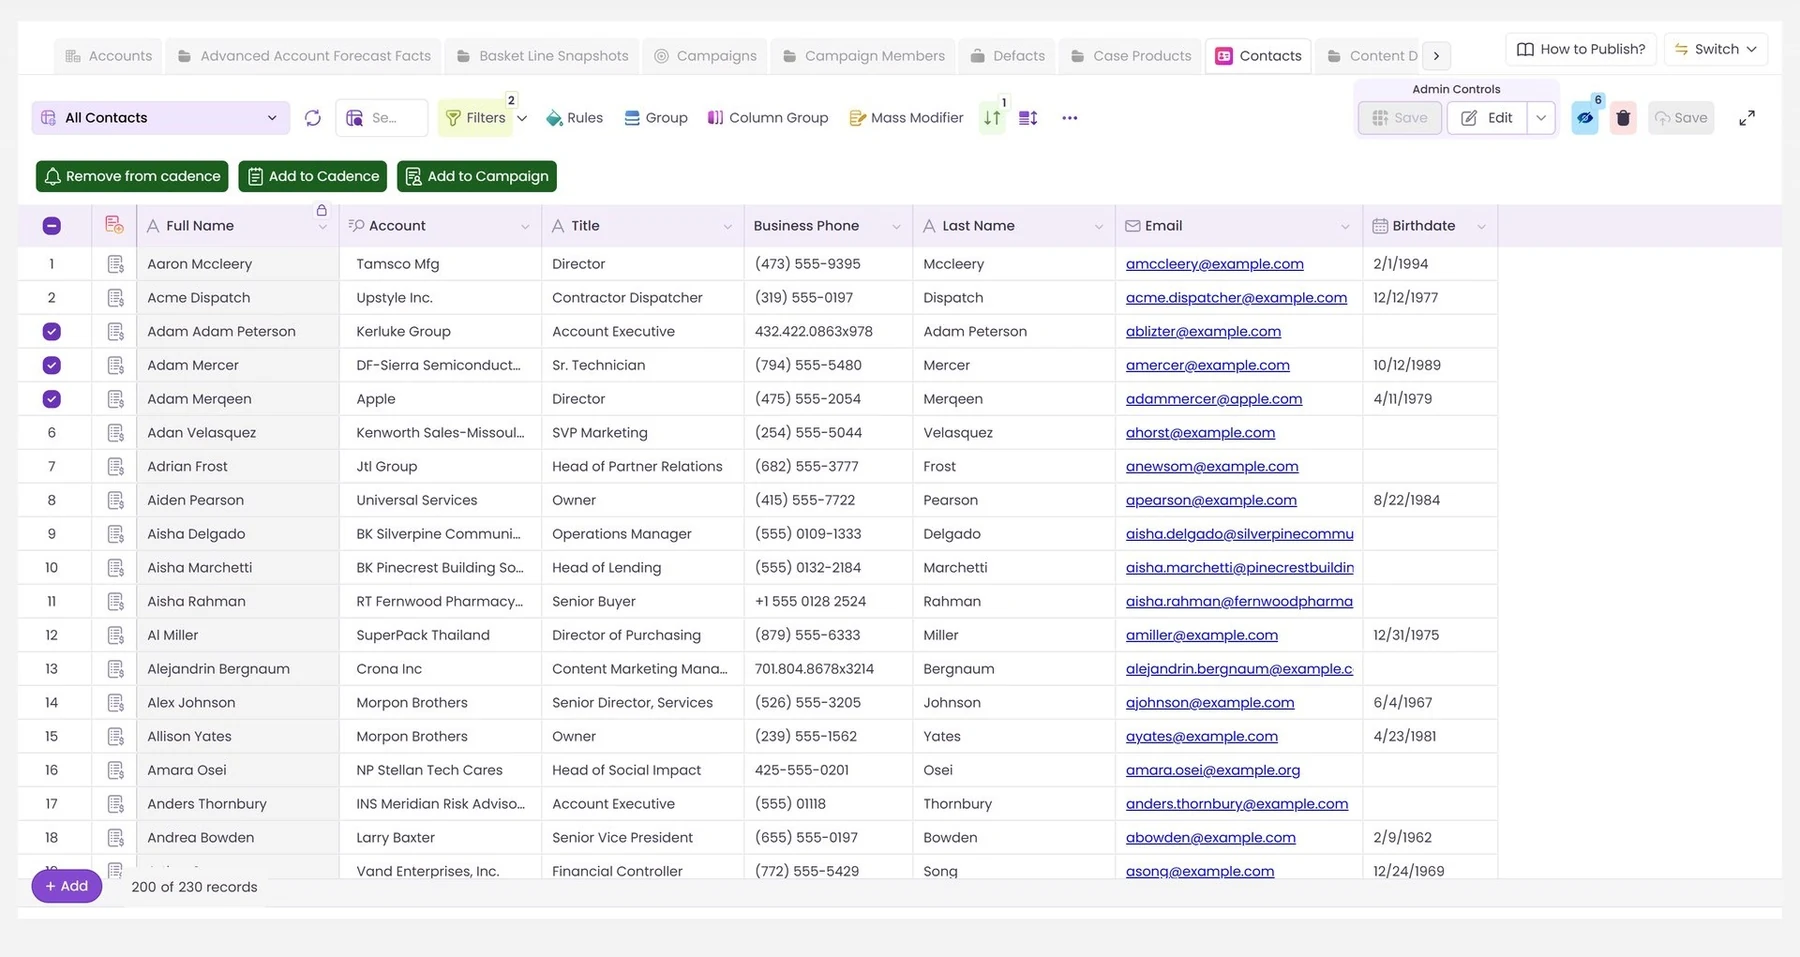Click the row height adjust icon
Viewport: 1800px width, 957px height.
(x=1028, y=118)
